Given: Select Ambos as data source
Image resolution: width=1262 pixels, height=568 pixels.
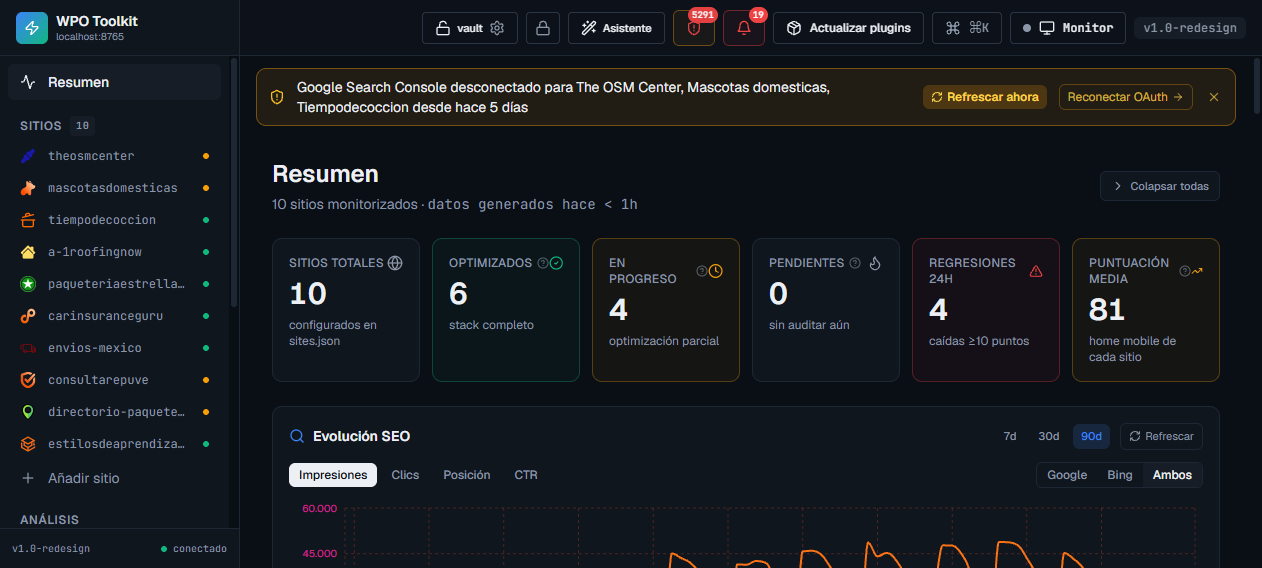Looking at the screenshot, I should [x=1172, y=475].
